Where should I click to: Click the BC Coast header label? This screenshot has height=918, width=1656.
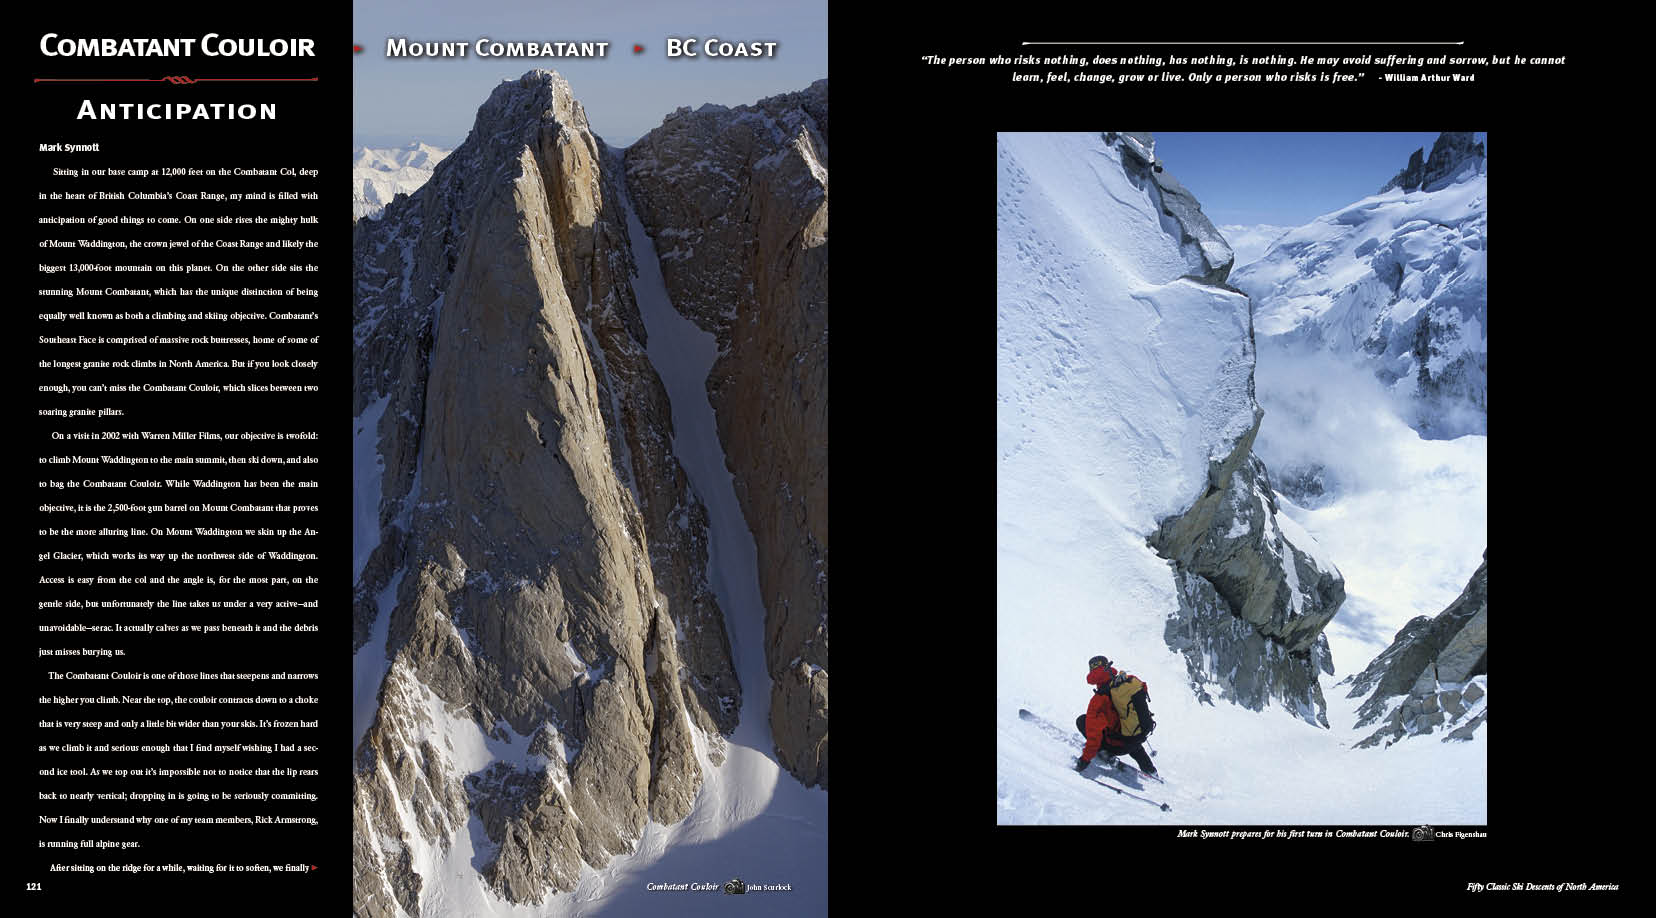[x=721, y=48]
